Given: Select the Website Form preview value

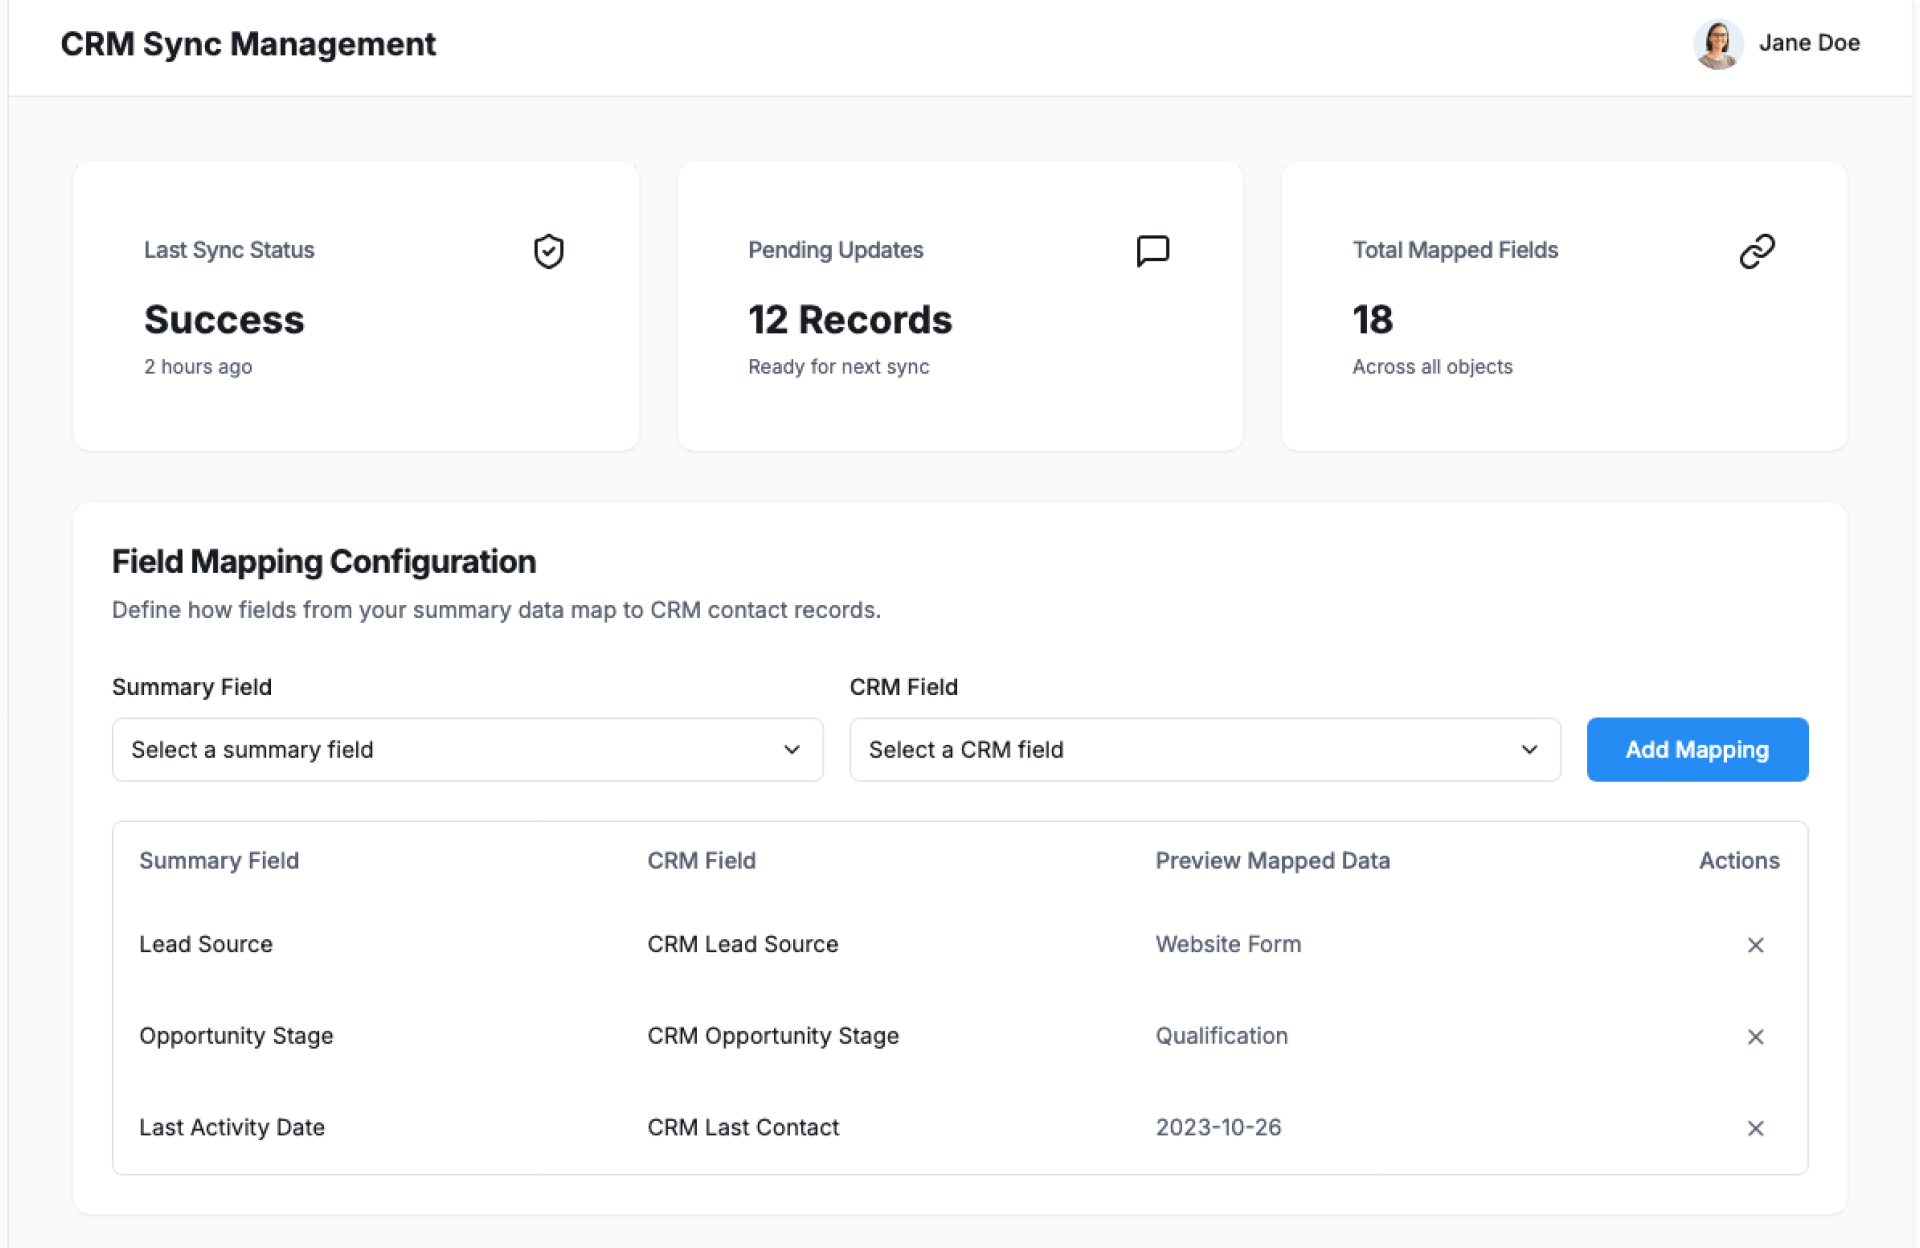Looking at the screenshot, I should click(x=1228, y=944).
